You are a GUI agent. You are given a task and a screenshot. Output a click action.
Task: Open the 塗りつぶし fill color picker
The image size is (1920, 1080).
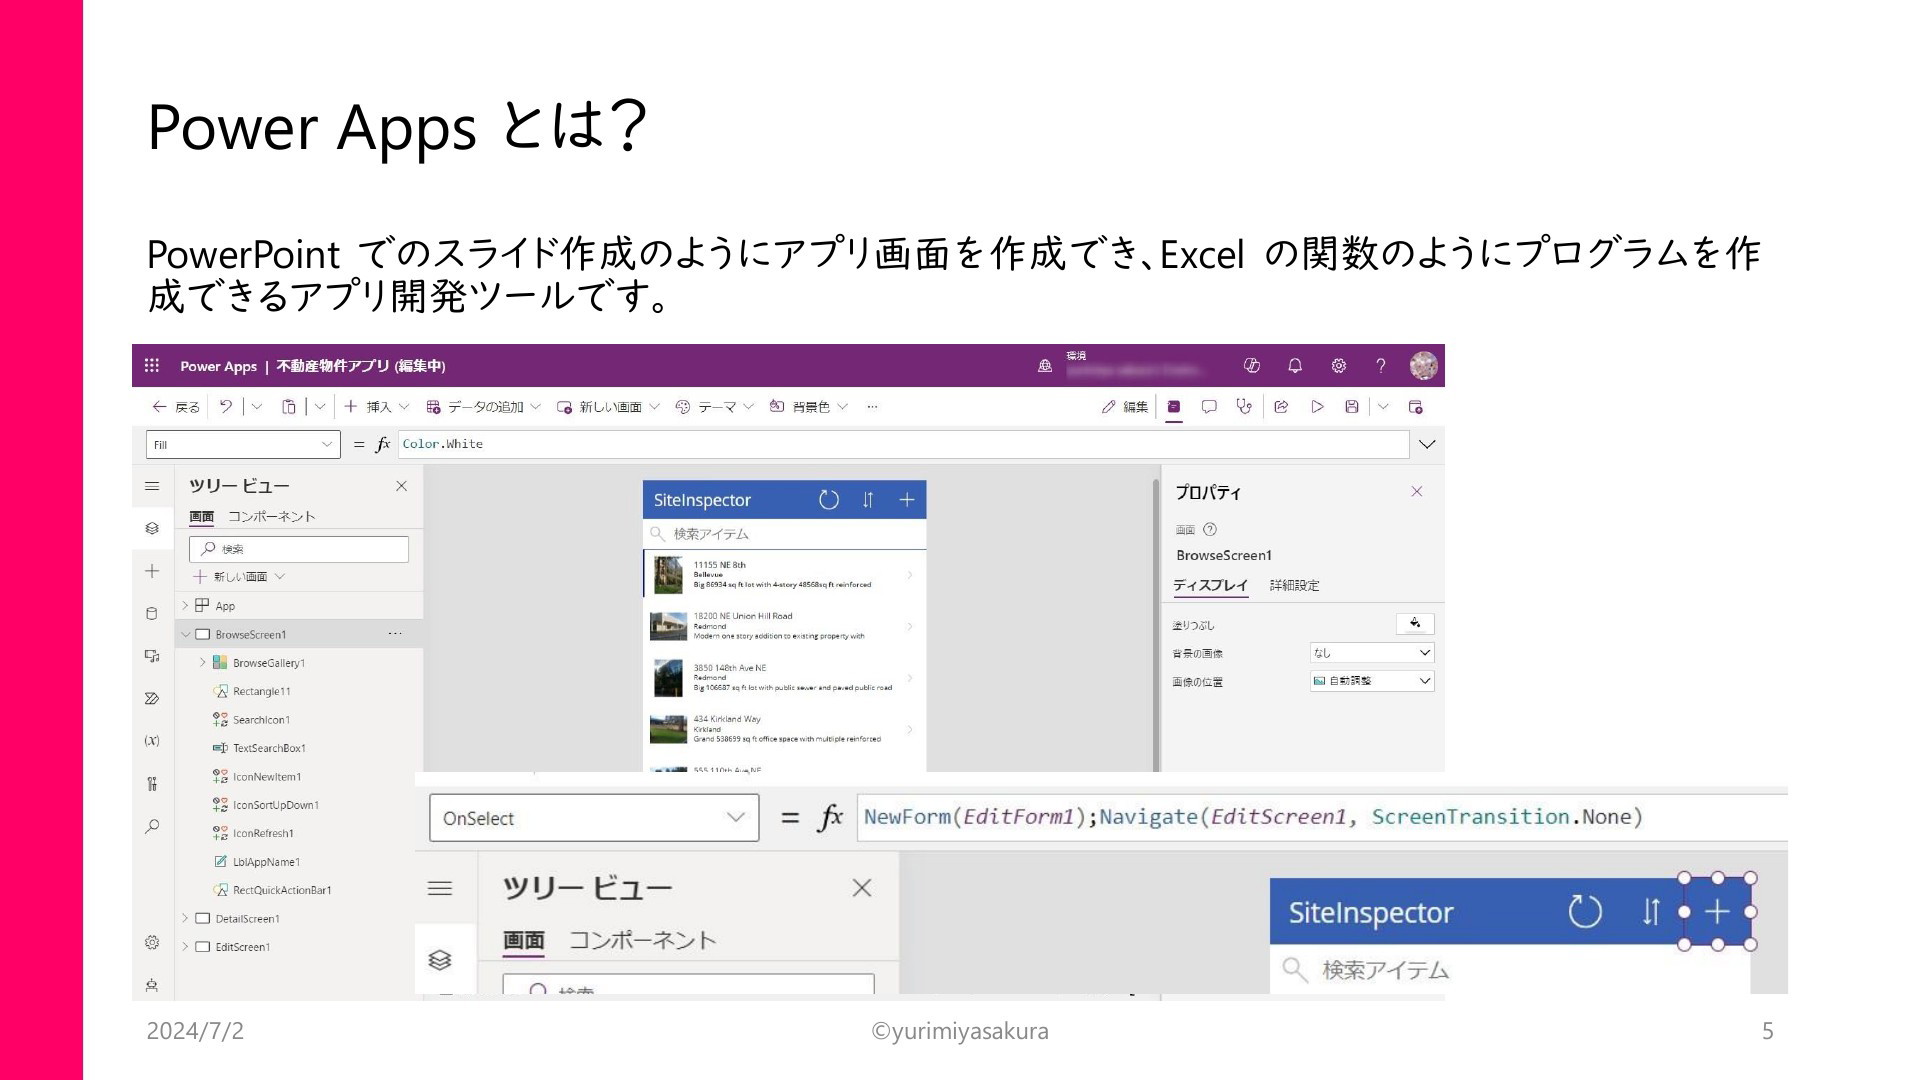(x=1415, y=624)
